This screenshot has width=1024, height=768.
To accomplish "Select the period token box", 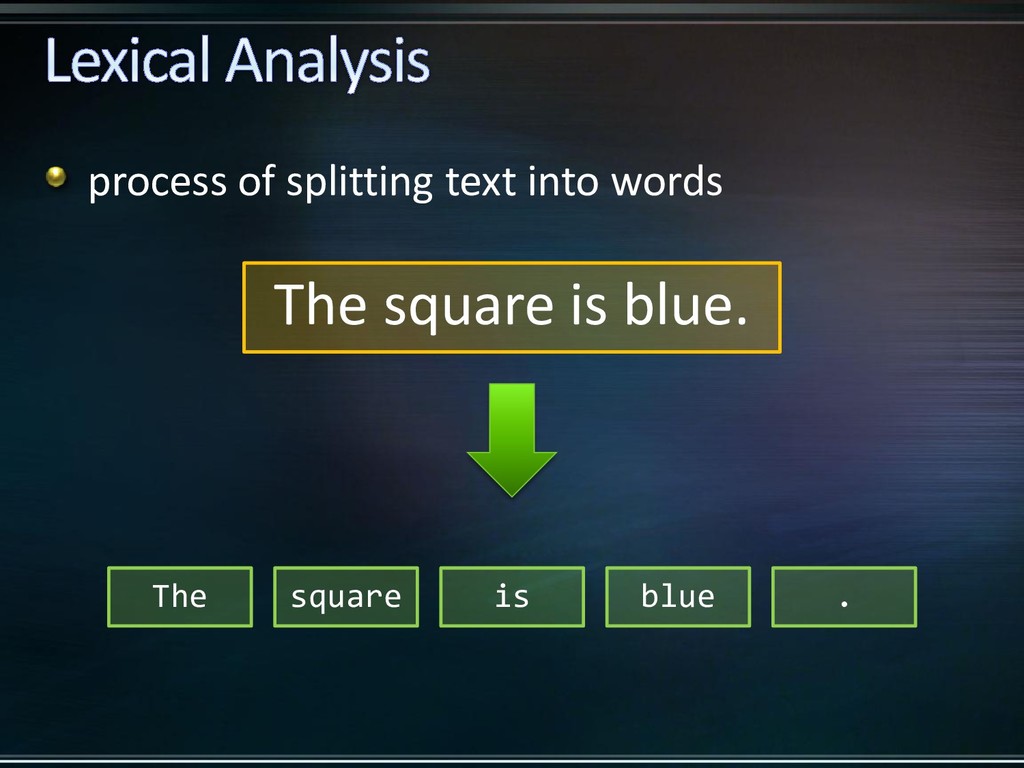I will coord(844,597).
